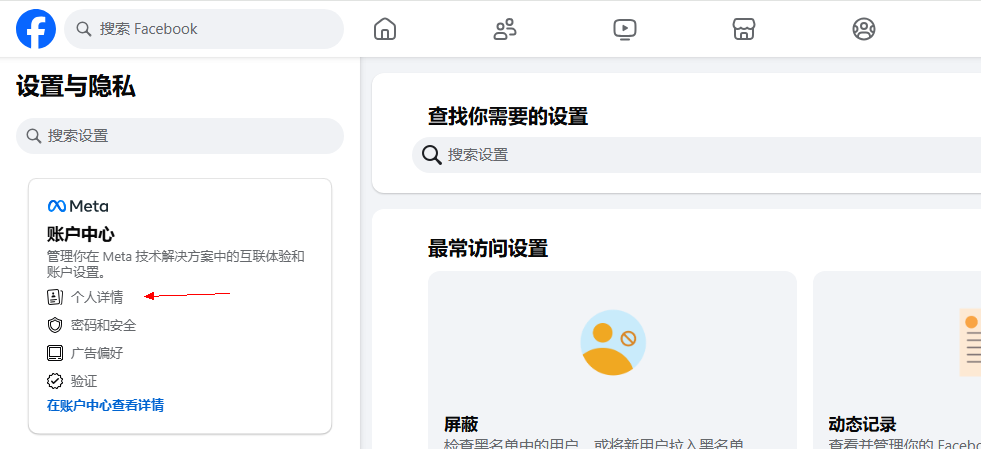Click the 个人详情 ID card icon
The width and height of the screenshot is (981, 449).
point(55,297)
